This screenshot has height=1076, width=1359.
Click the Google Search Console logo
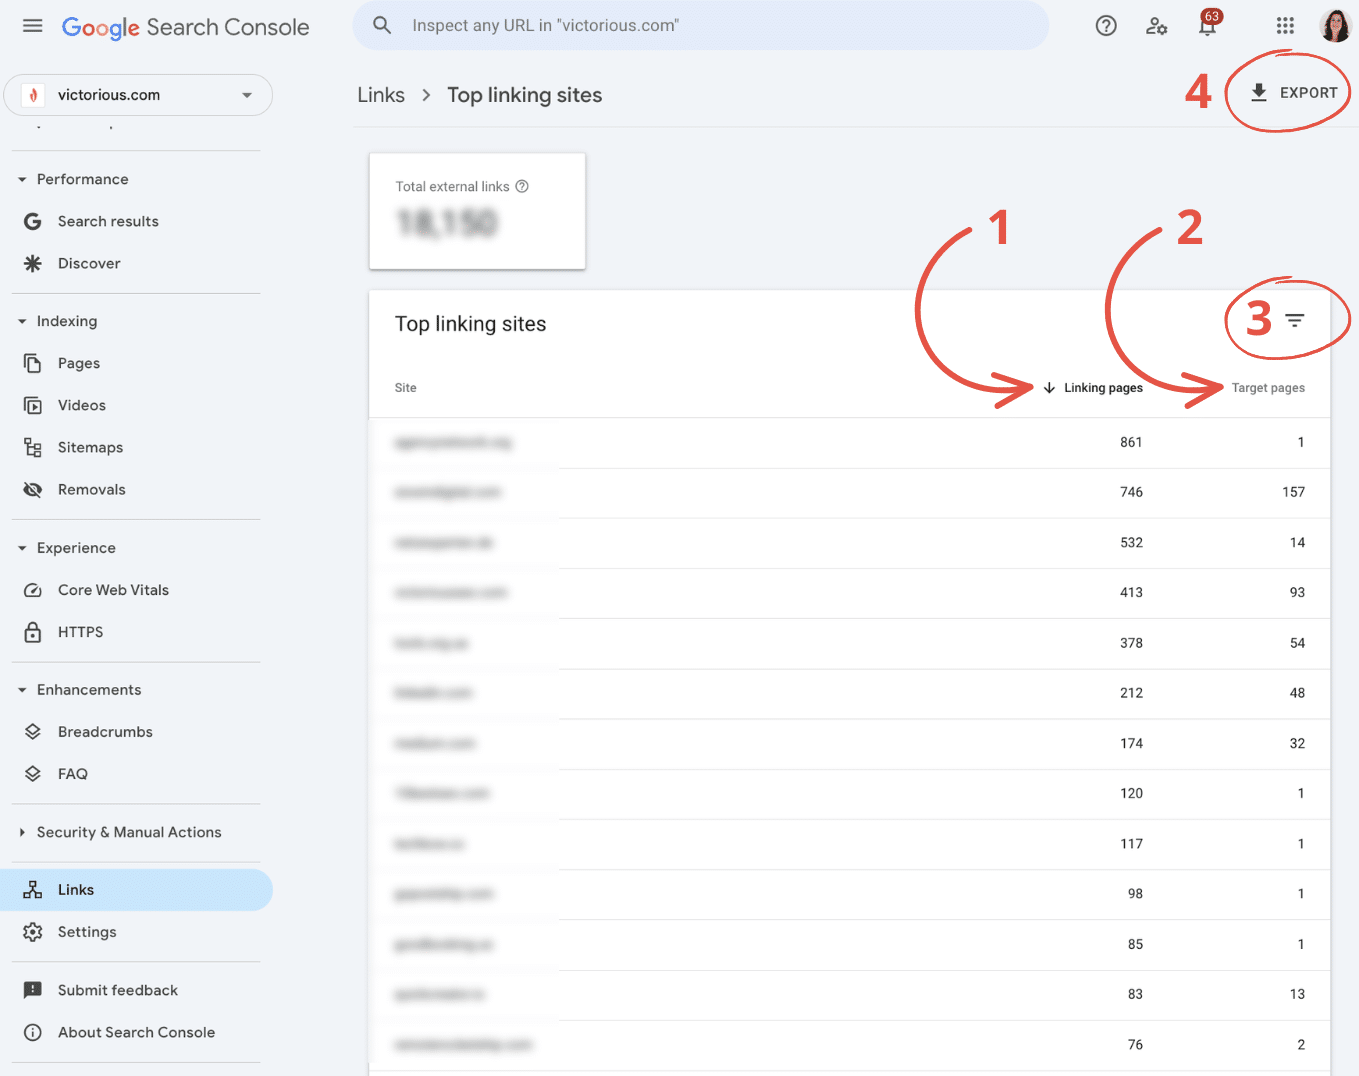tap(186, 27)
